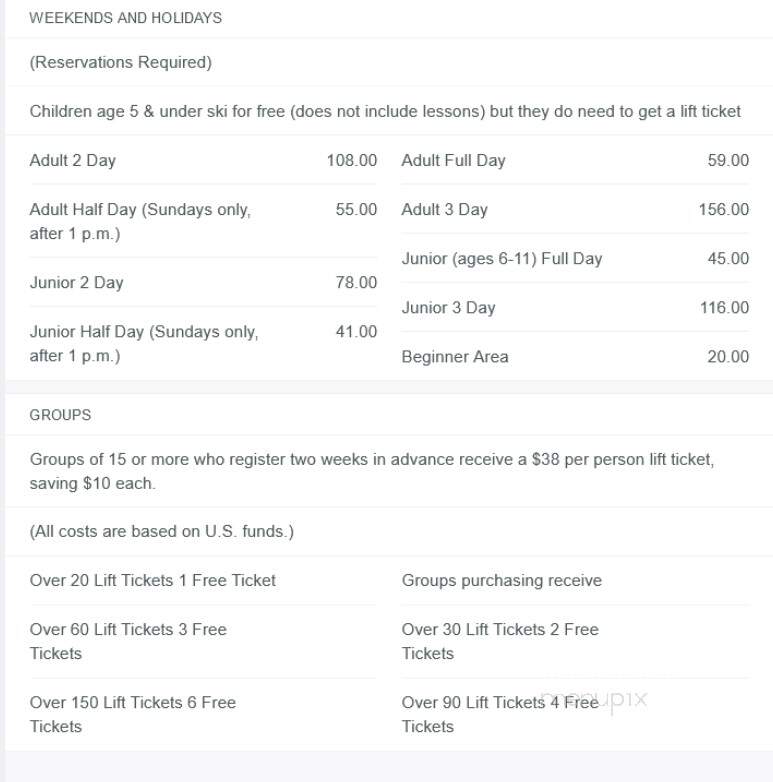773x782 pixels.
Task: Click the 108.00 price value
Action: point(352,160)
